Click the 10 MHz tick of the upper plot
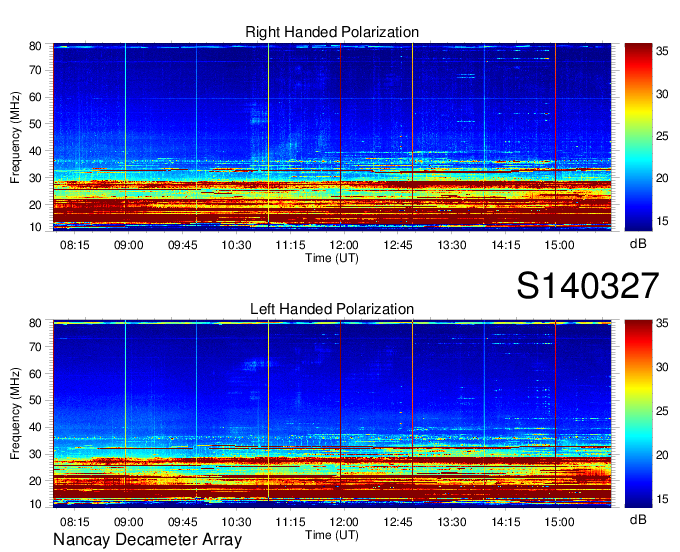Screen dimensions: 680x552 coord(35,227)
